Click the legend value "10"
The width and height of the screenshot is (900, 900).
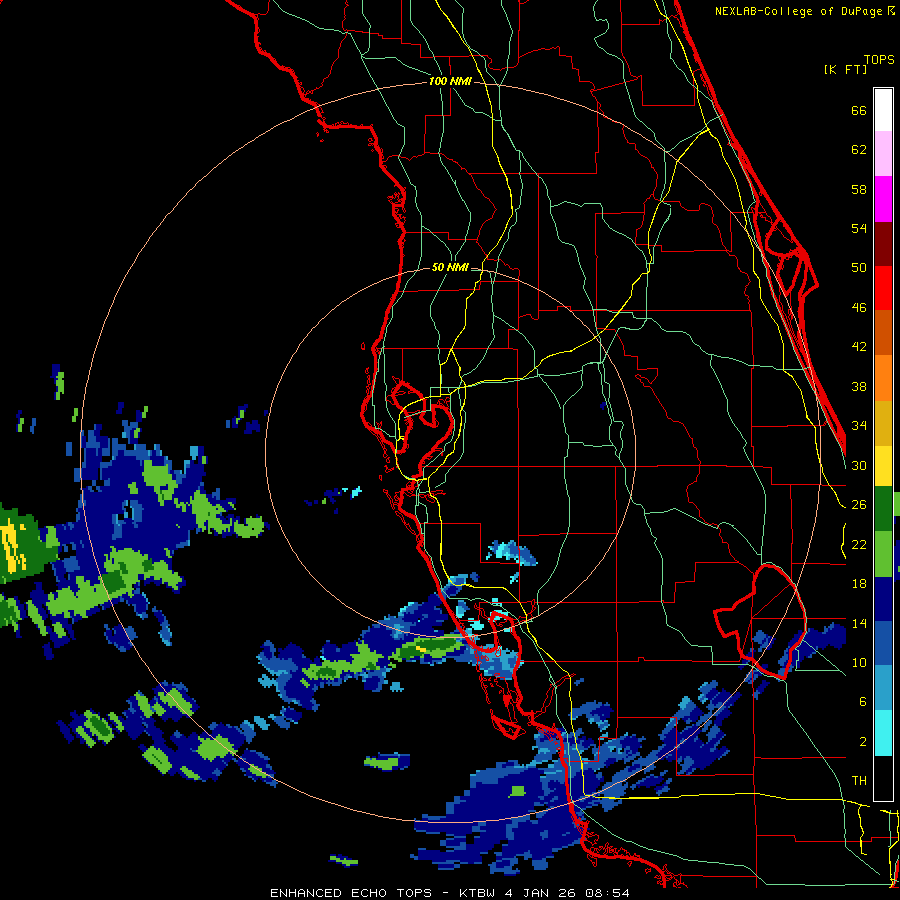tap(859, 663)
